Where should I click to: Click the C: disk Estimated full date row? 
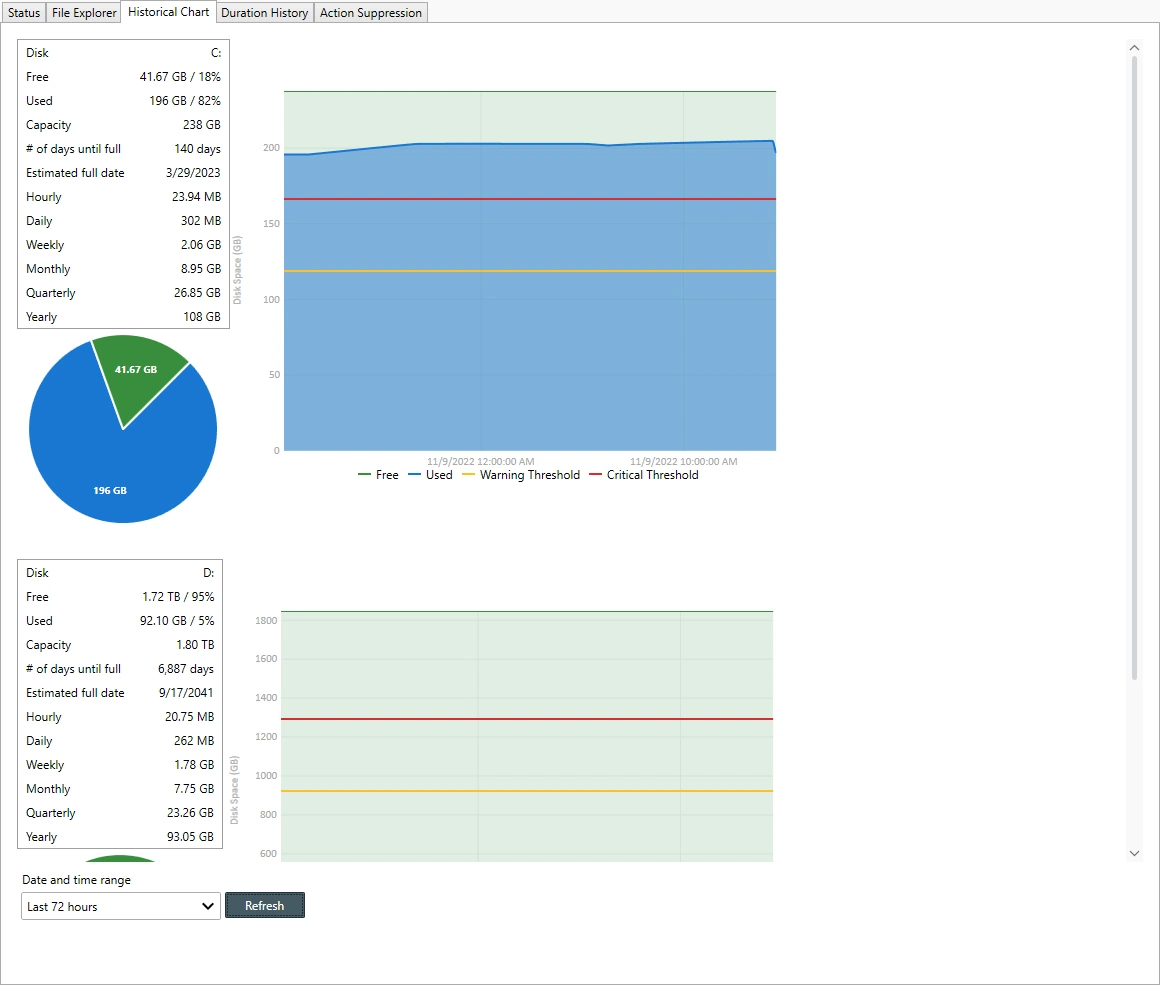coord(123,173)
